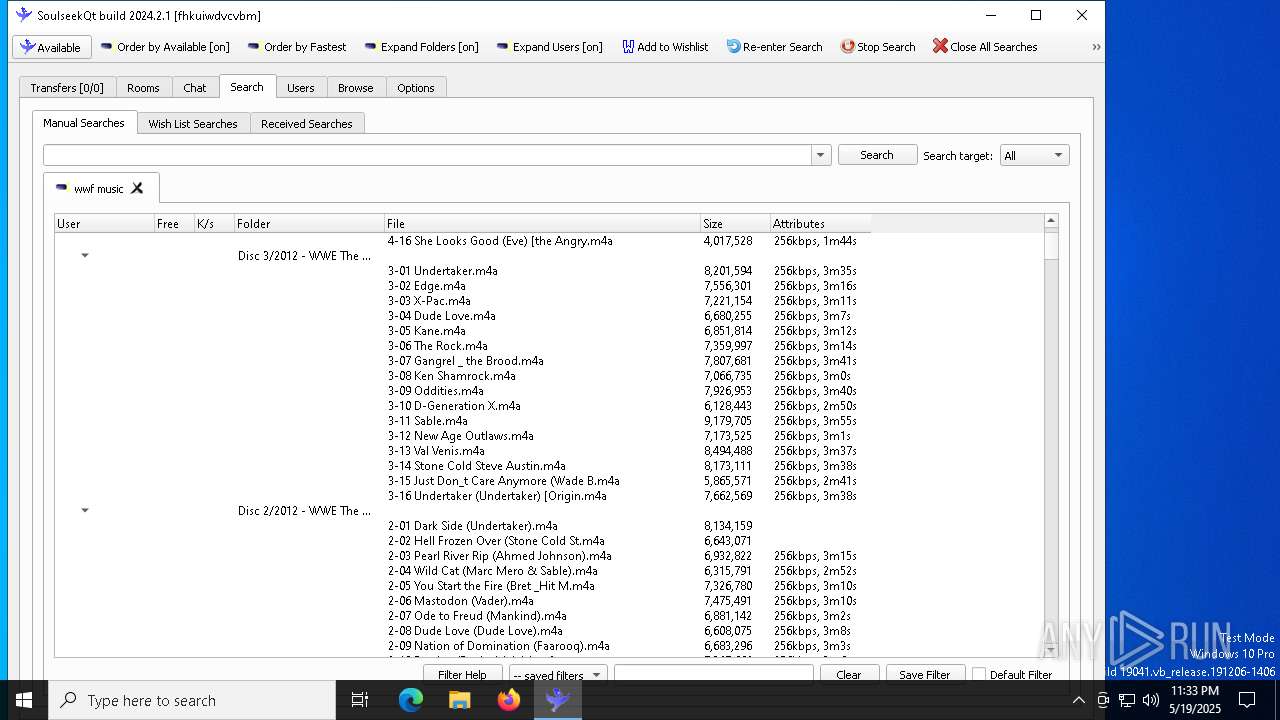Image resolution: width=1280 pixels, height=720 pixels.
Task: Open the saved filters dropdown
Action: (x=558, y=674)
